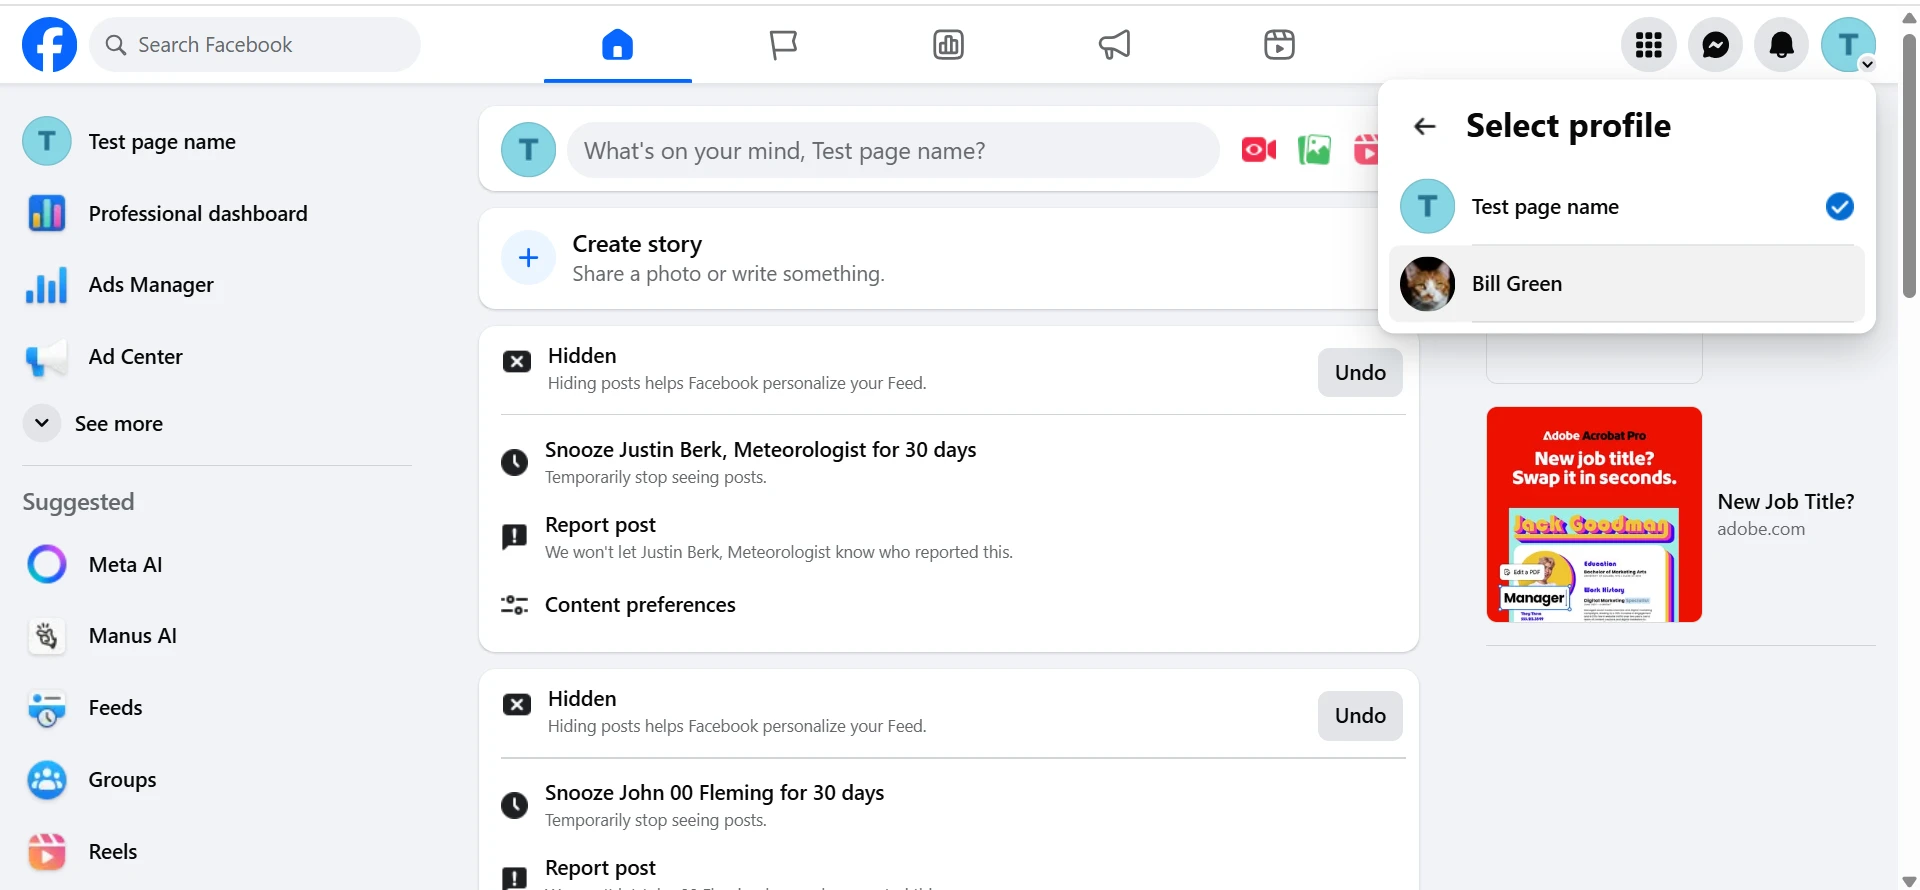Switch to Bill Green profile
The height and width of the screenshot is (890, 1920).
point(1627,284)
